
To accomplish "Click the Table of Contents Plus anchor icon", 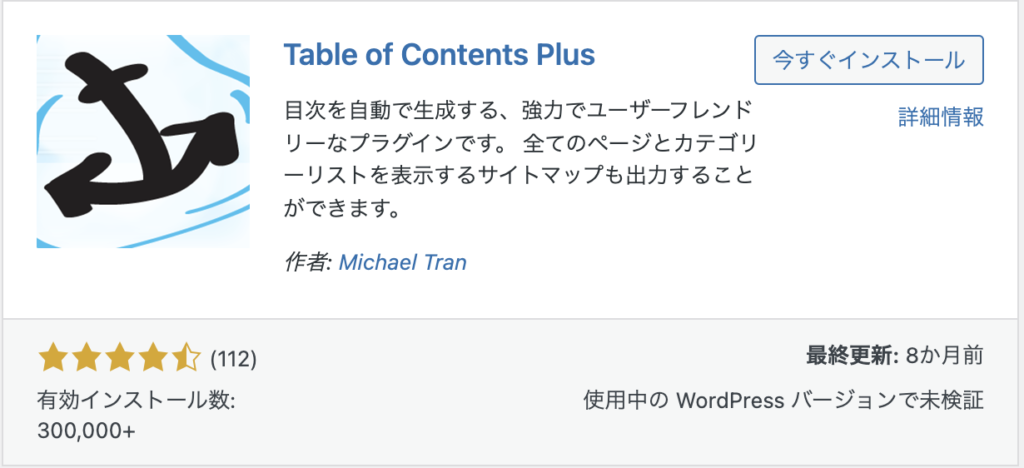I will click(x=143, y=141).
